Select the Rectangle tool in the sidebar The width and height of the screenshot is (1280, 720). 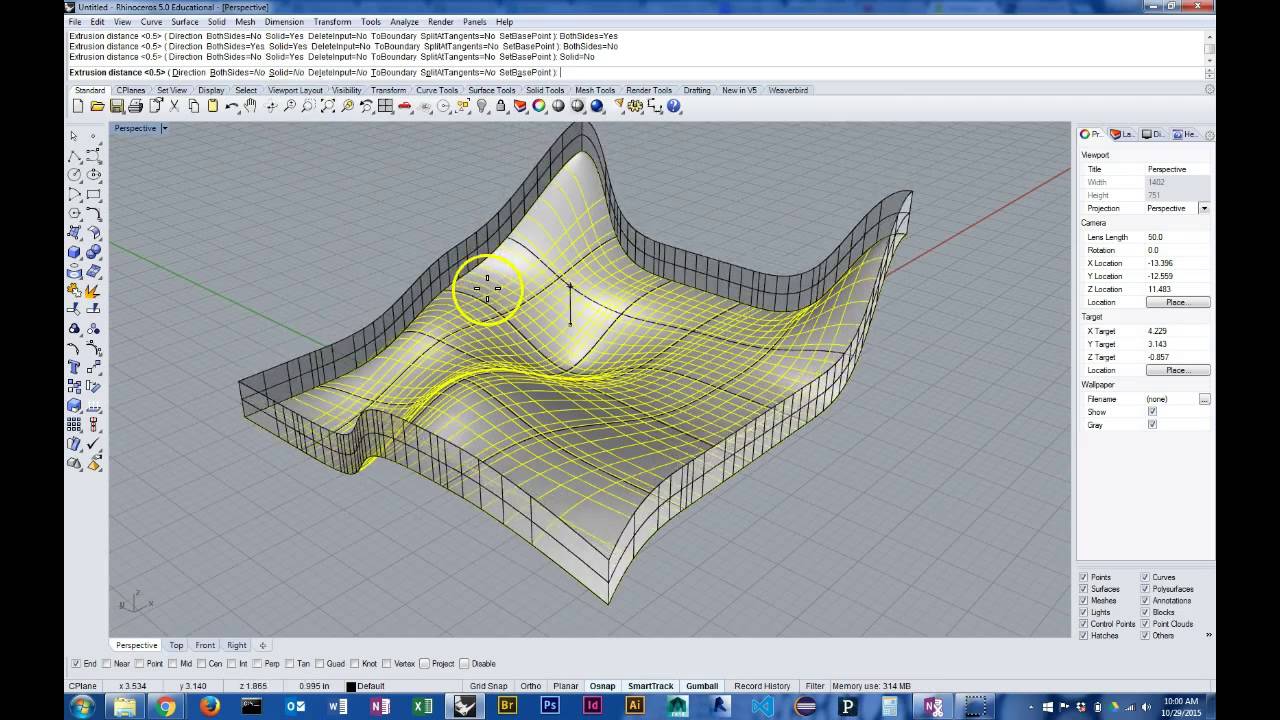pyautogui.click(x=94, y=194)
